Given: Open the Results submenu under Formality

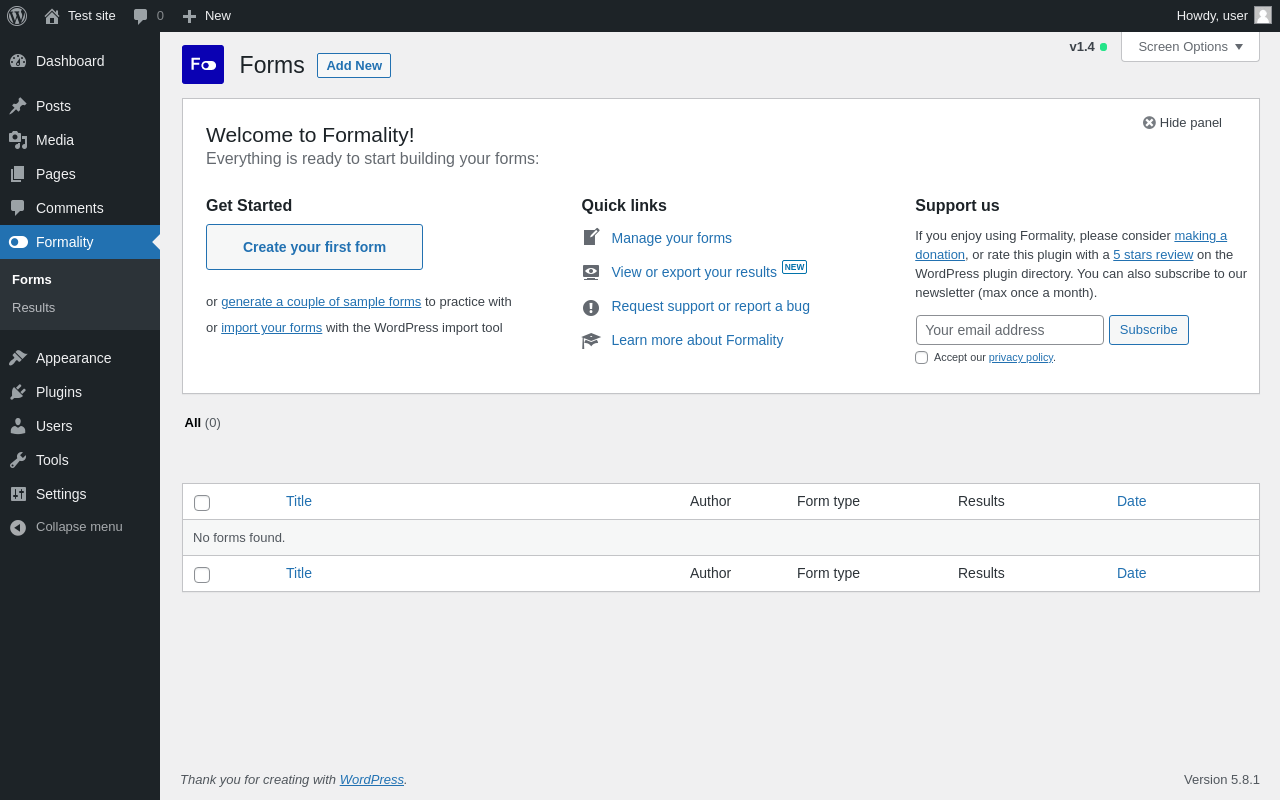Looking at the screenshot, I should (x=34, y=308).
